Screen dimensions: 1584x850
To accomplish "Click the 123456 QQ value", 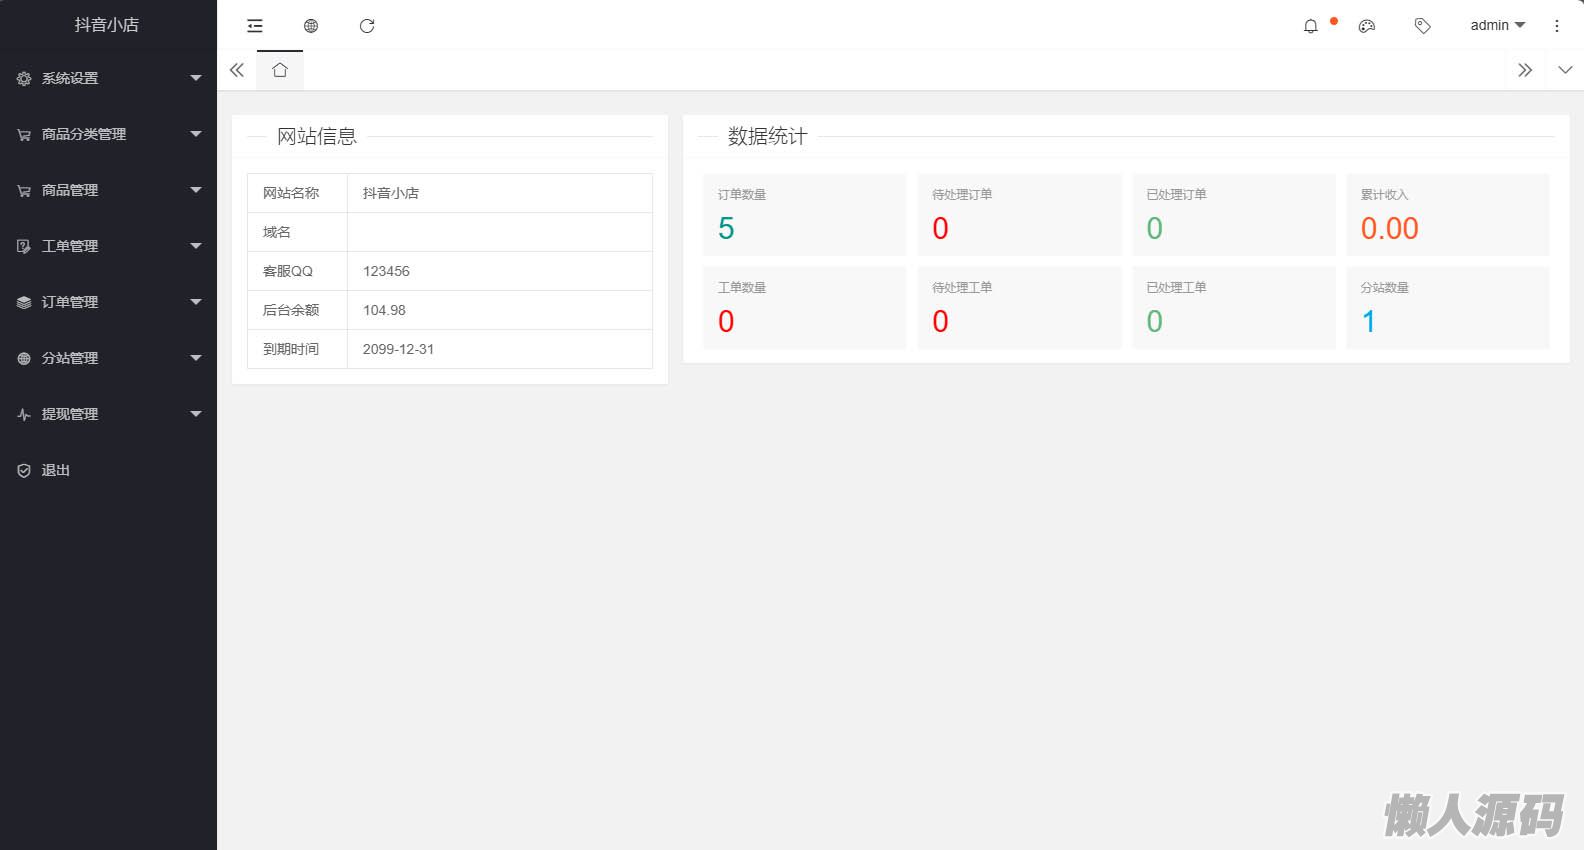I will 386,271.
